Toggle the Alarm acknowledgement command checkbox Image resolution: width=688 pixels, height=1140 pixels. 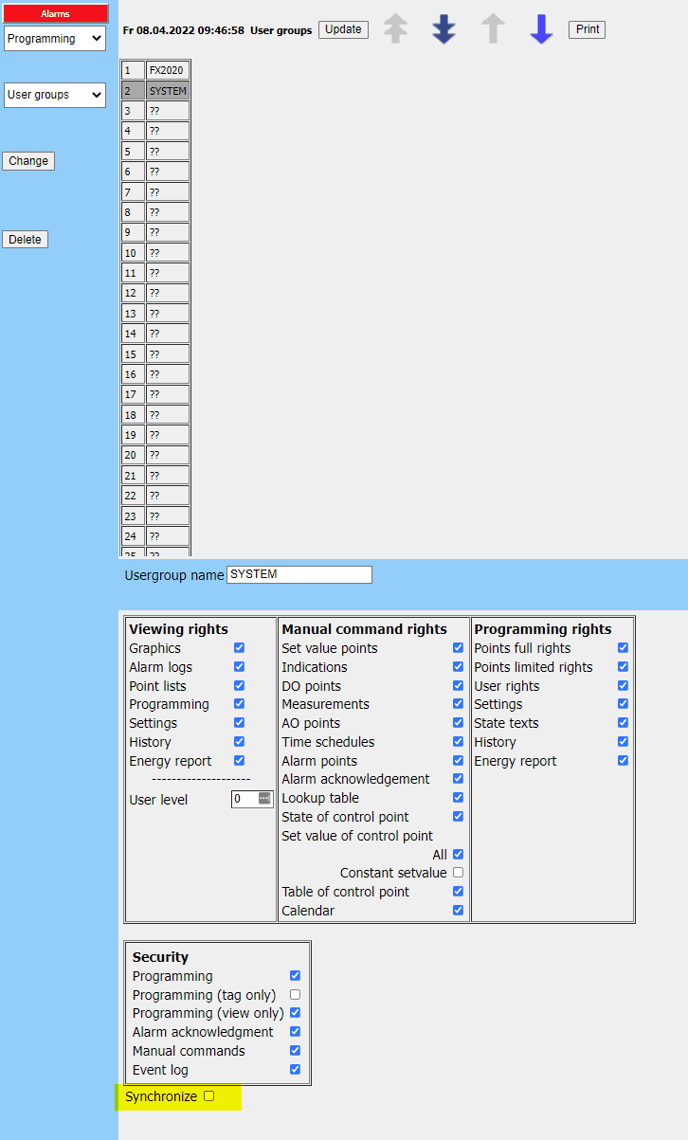click(458, 778)
